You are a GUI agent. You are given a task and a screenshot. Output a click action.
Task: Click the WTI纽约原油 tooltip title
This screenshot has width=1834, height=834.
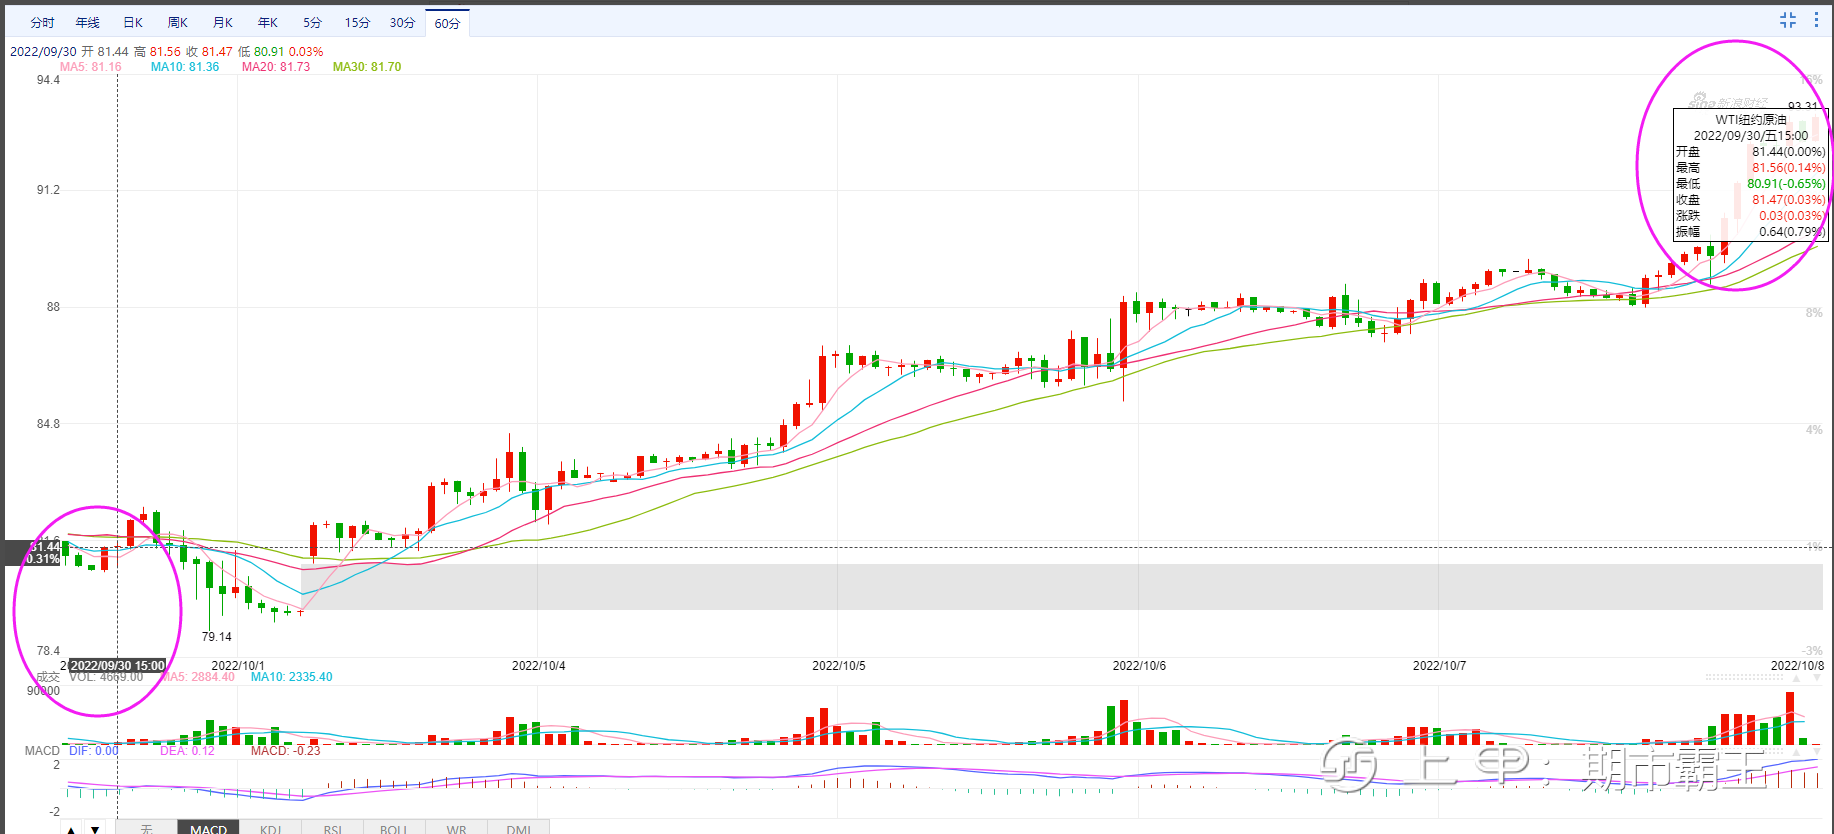coord(1751,120)
